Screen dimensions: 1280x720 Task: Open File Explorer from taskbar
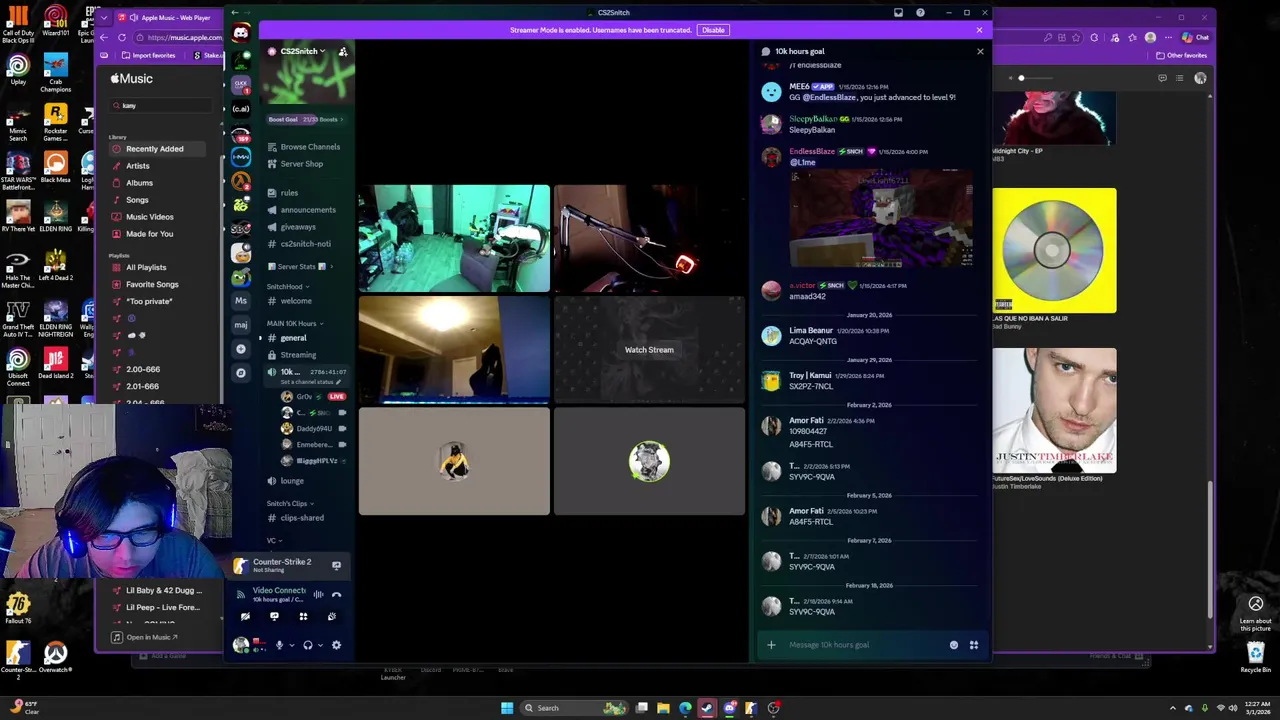pos(663,708)
